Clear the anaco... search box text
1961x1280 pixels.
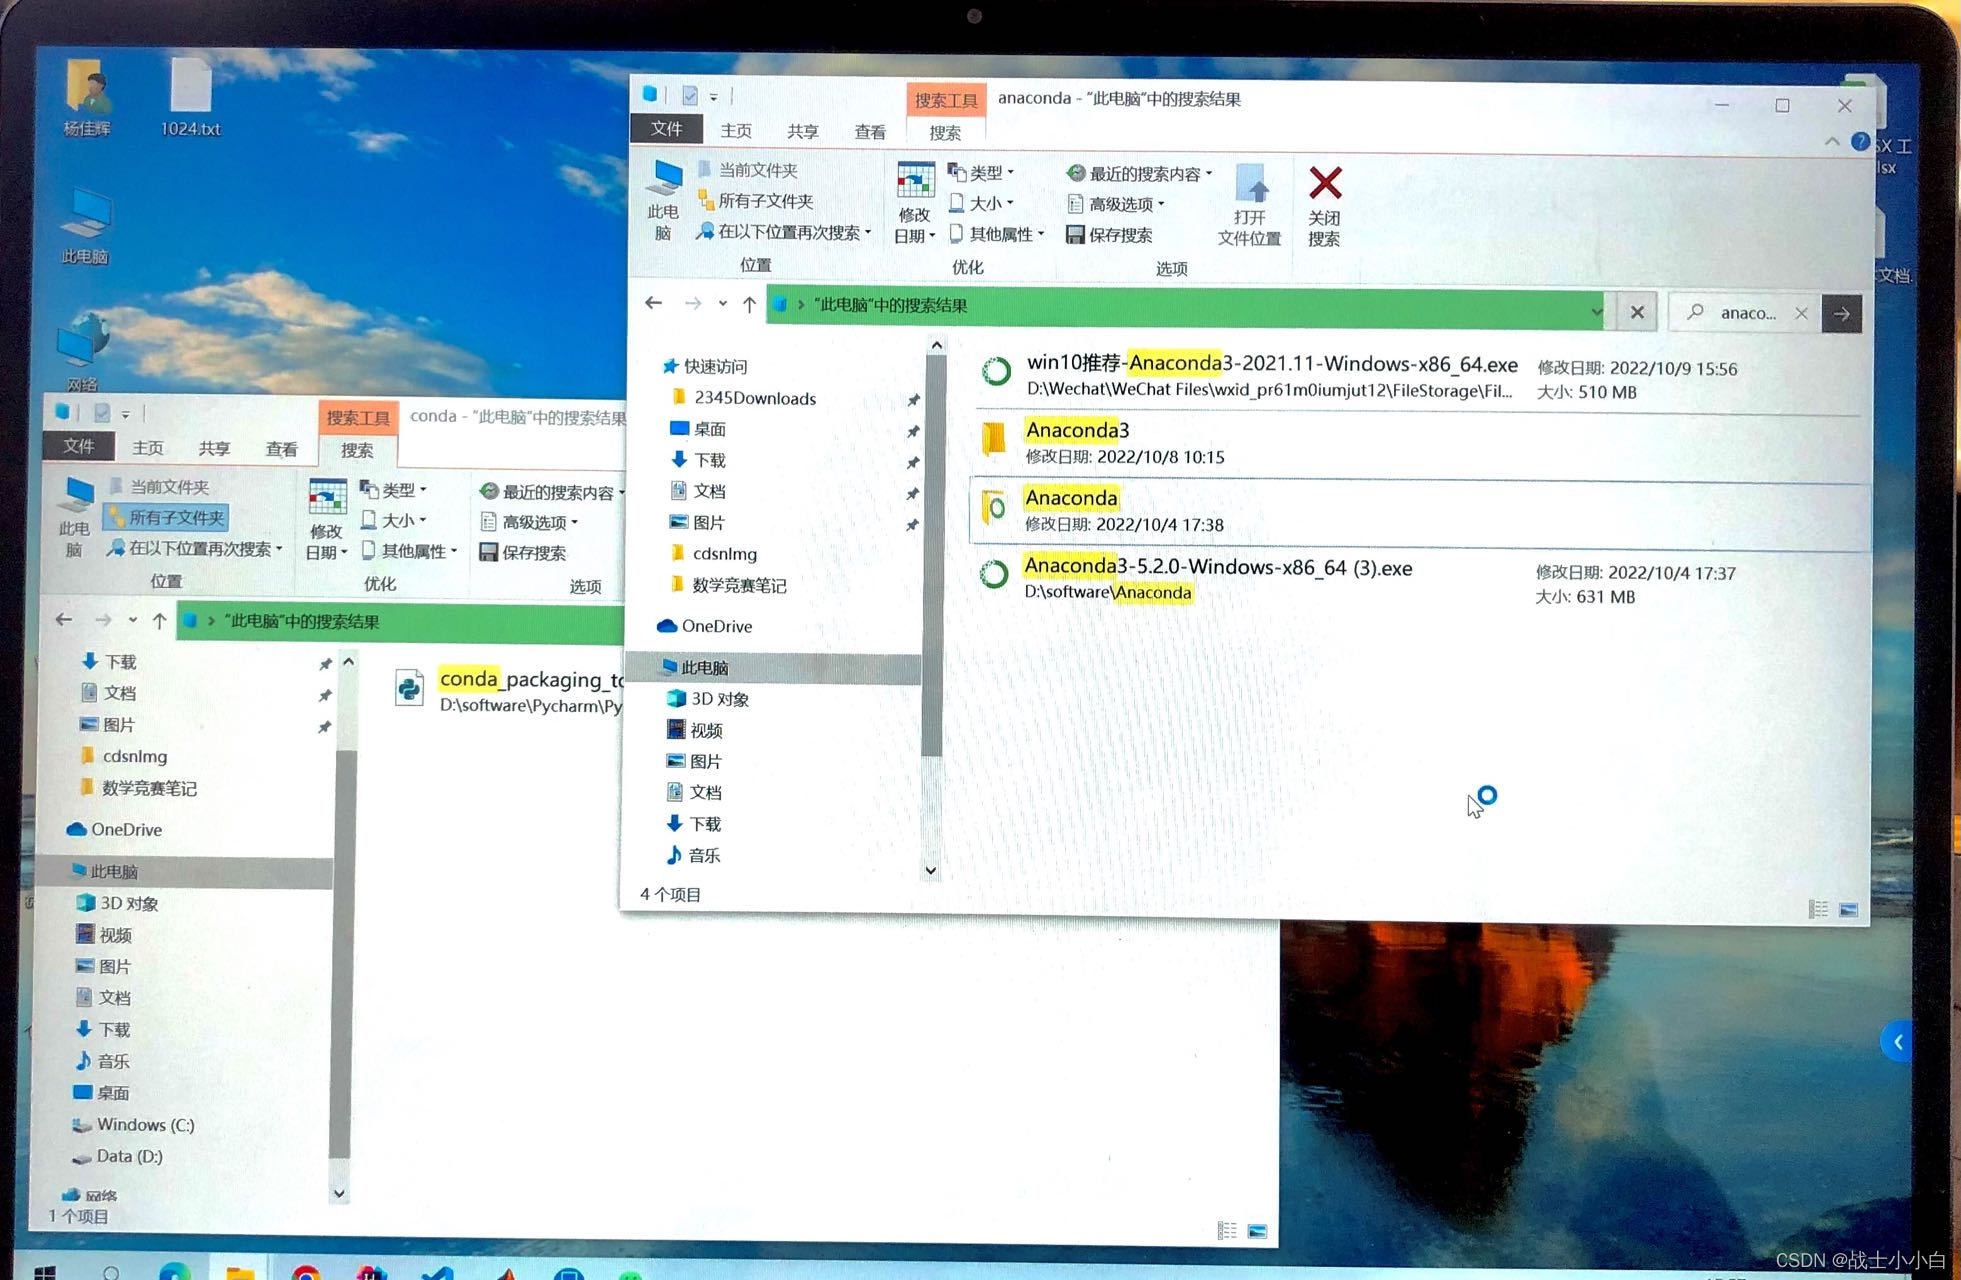[1801, 313]
